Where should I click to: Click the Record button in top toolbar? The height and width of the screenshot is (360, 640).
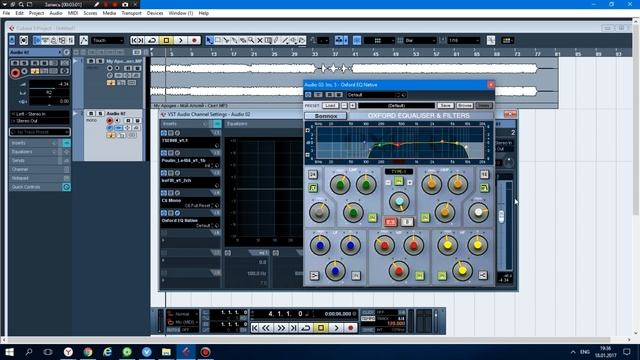194,40
